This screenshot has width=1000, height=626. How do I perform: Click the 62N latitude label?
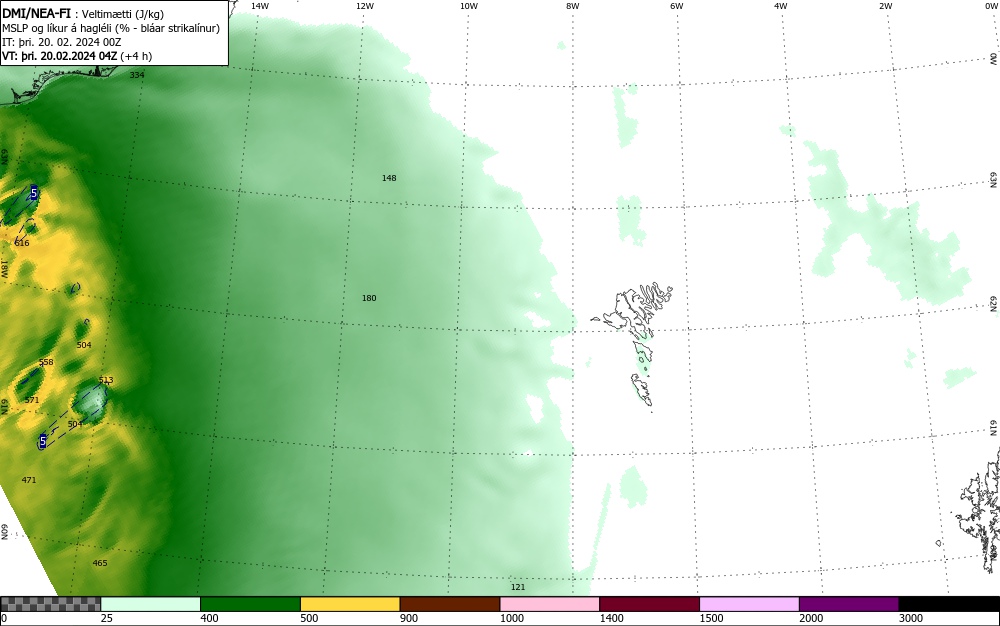coord(994,303)
